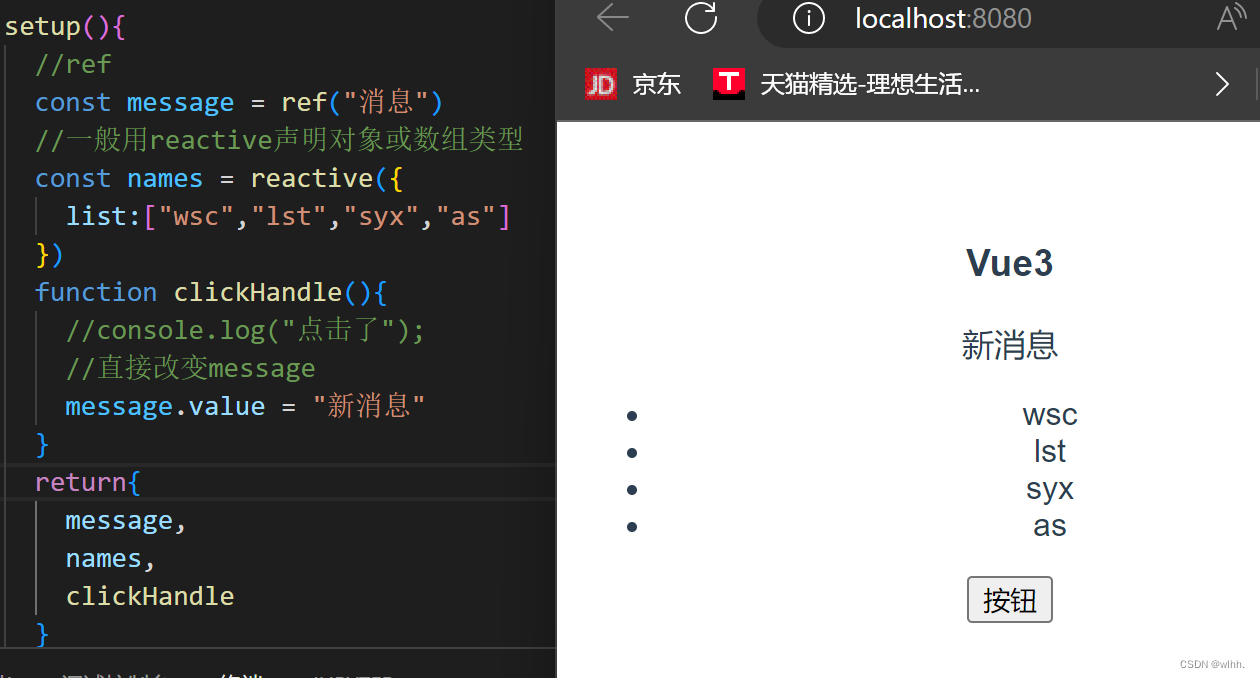Click the Vue3 heading on the page
This screenshot has height=678, width=1260.
click(1009, 262)
